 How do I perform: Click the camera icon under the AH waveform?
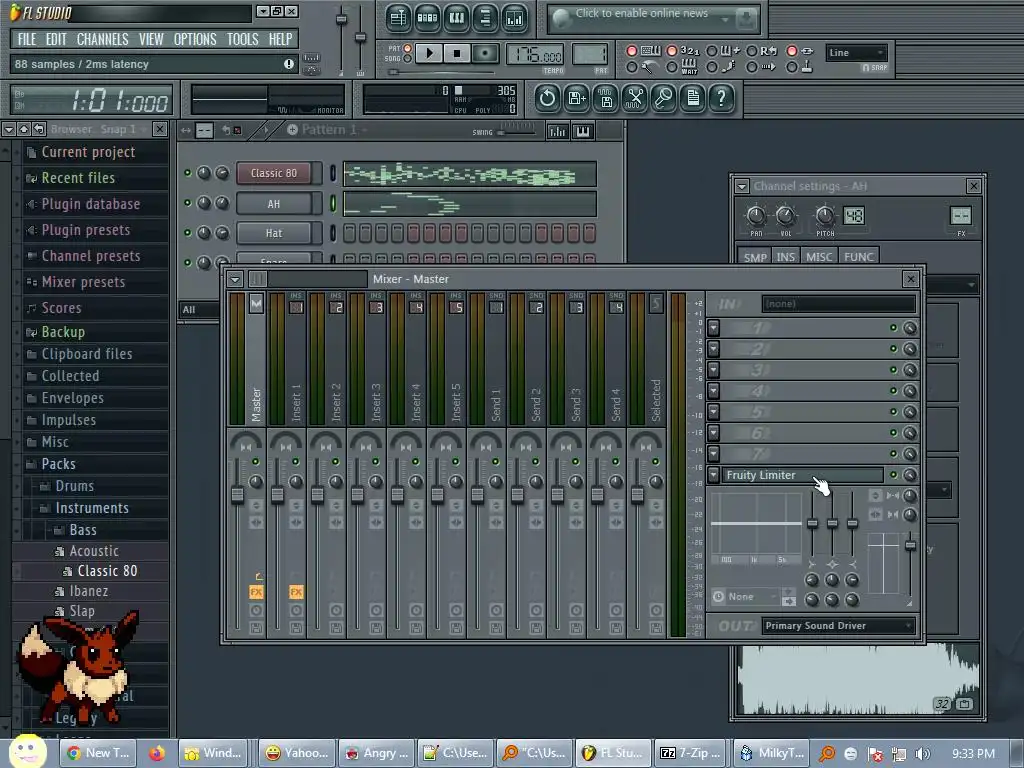coord(965,704)
